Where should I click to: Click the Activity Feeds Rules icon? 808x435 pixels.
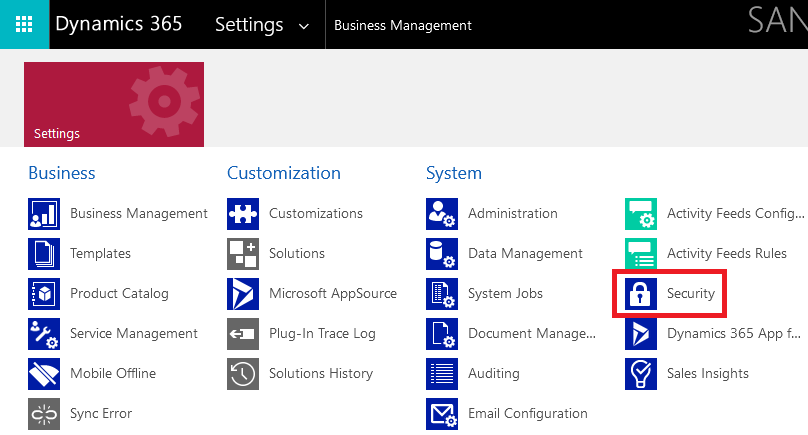tap(641, 254)
